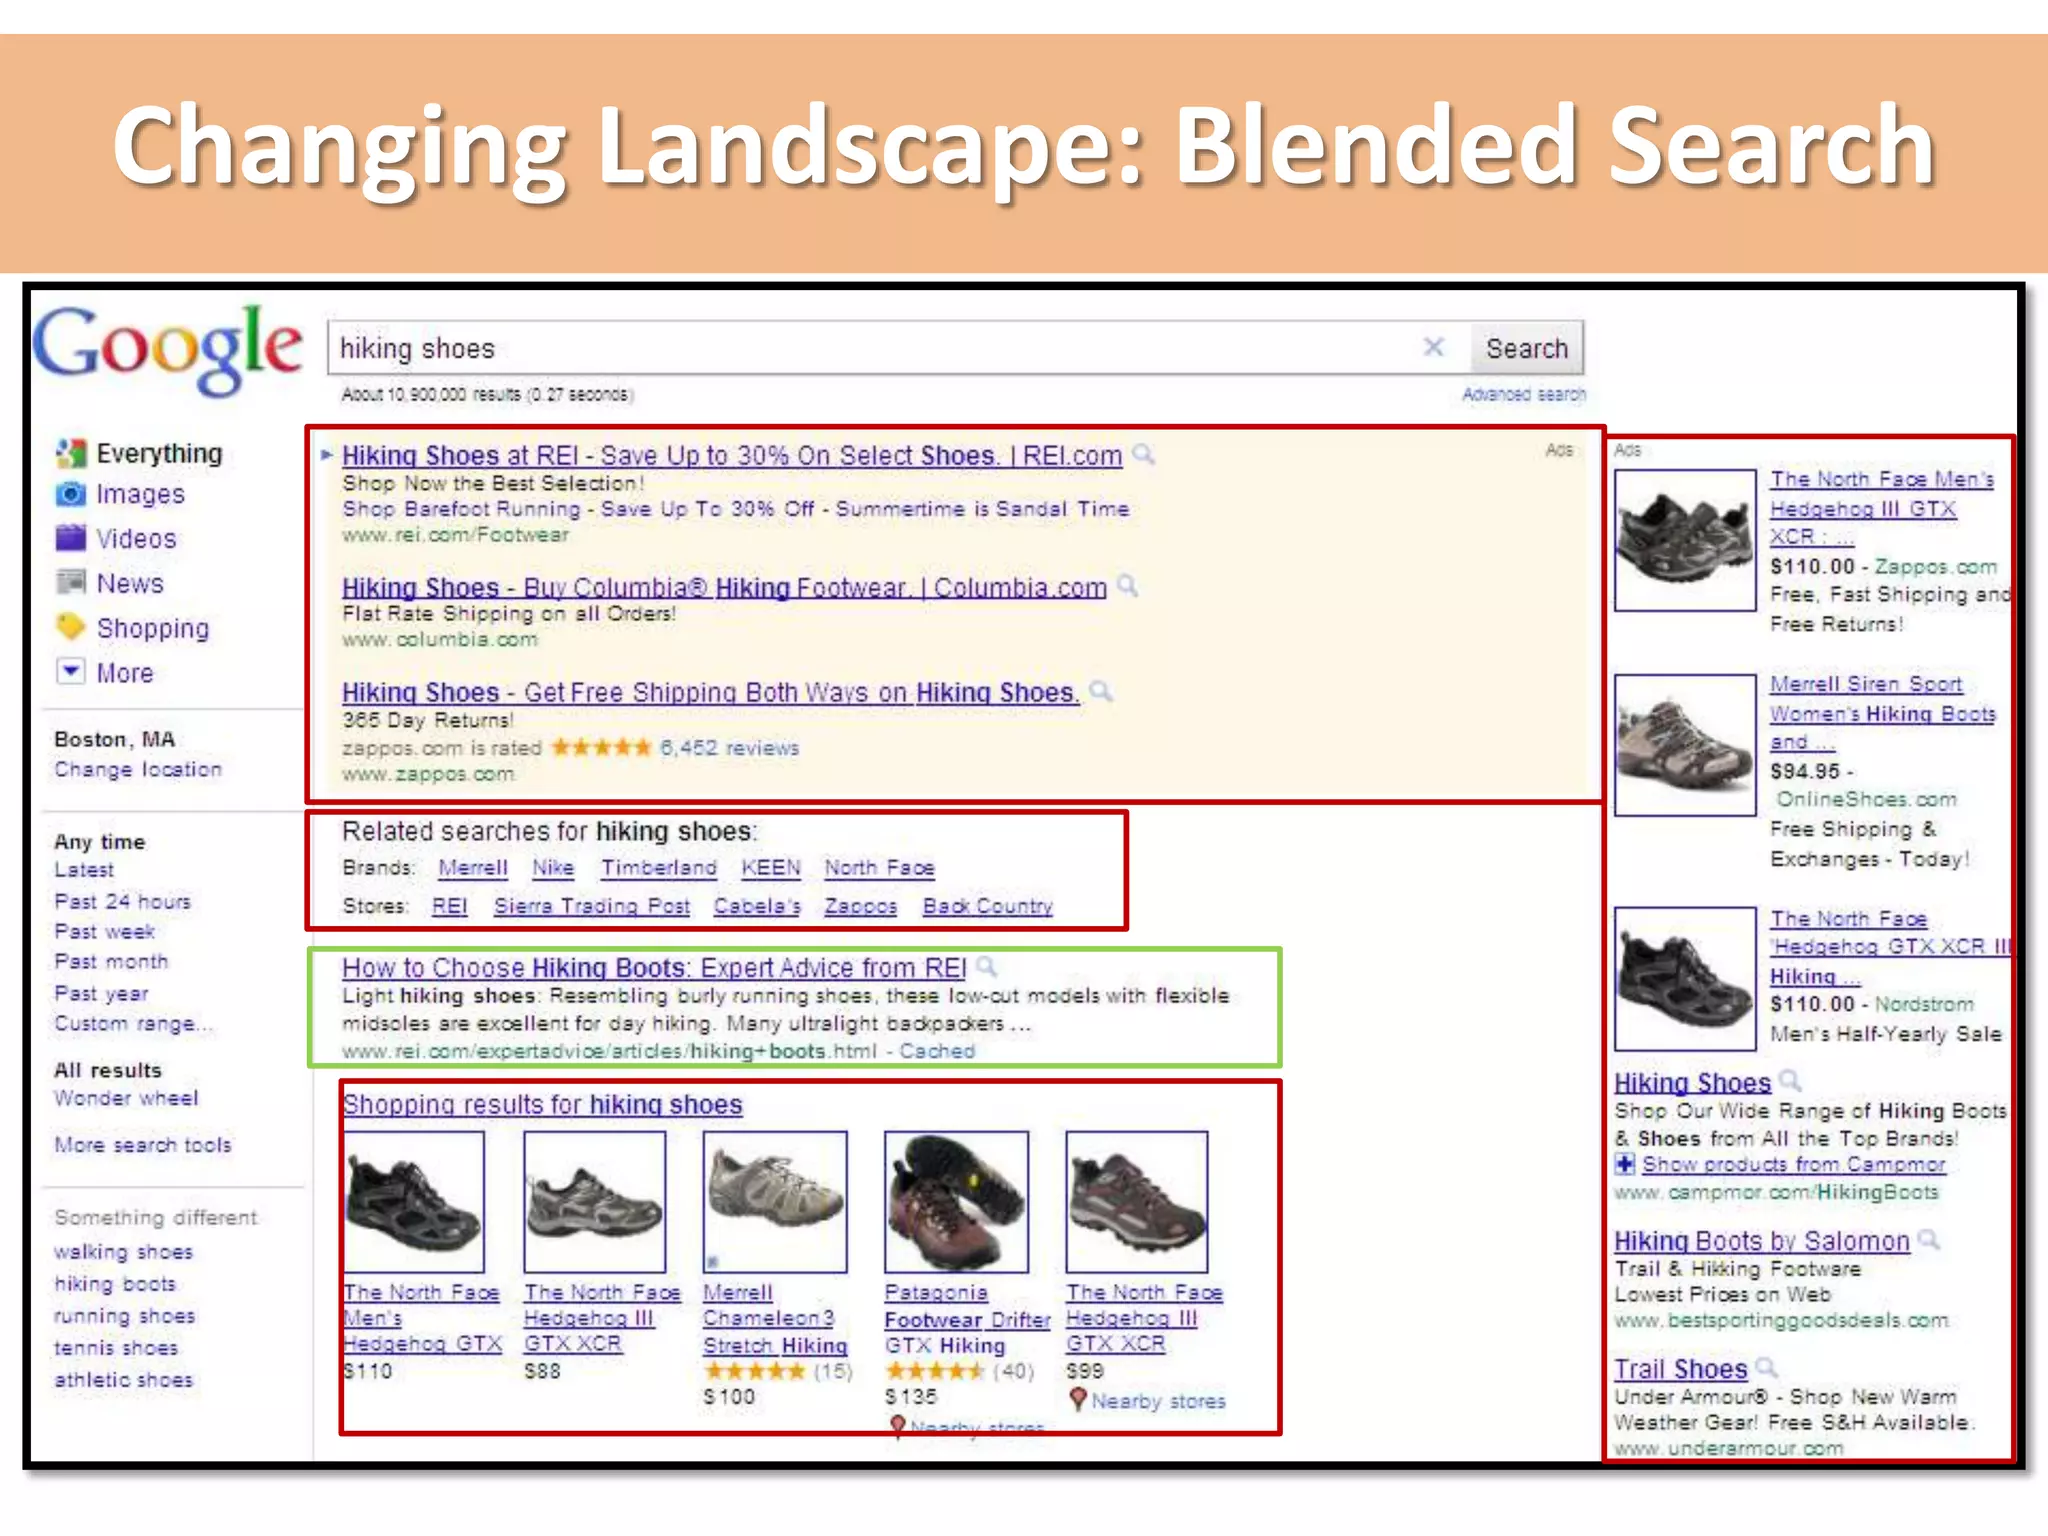Click the Google logo
This screenshot has width=2048, height=1536.
[167, 350]
